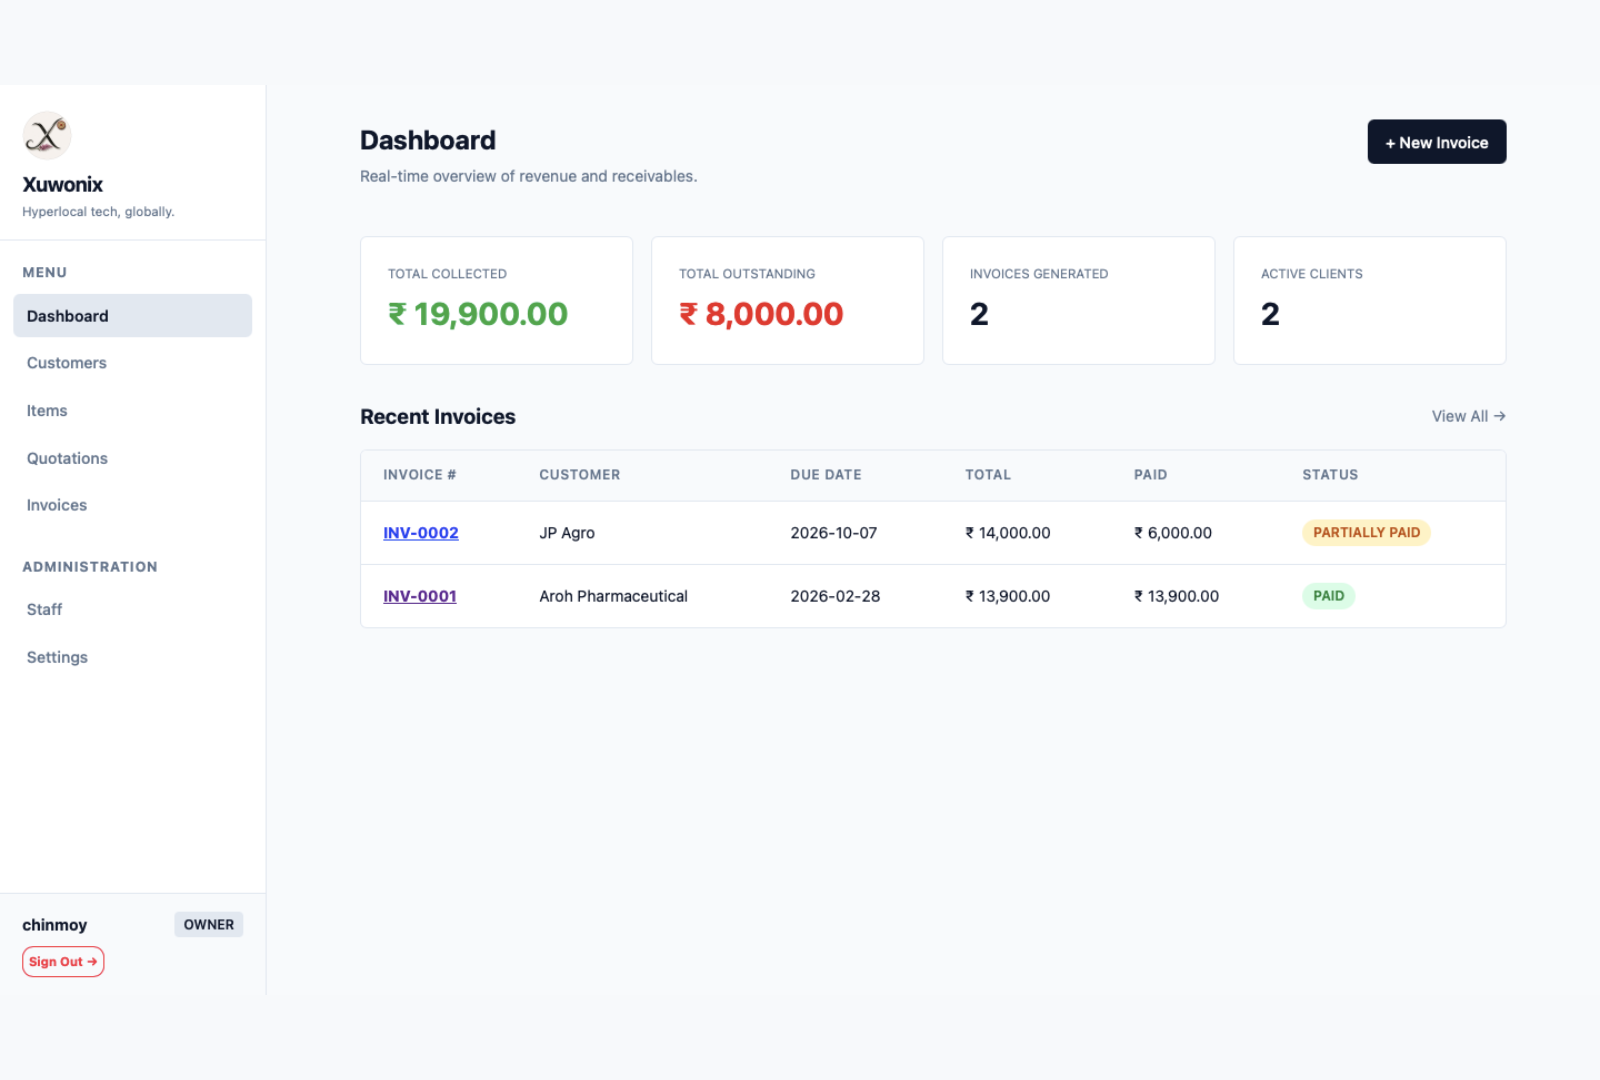
Task: Select the Active Clients card
Action: [x=1369, y=301]
